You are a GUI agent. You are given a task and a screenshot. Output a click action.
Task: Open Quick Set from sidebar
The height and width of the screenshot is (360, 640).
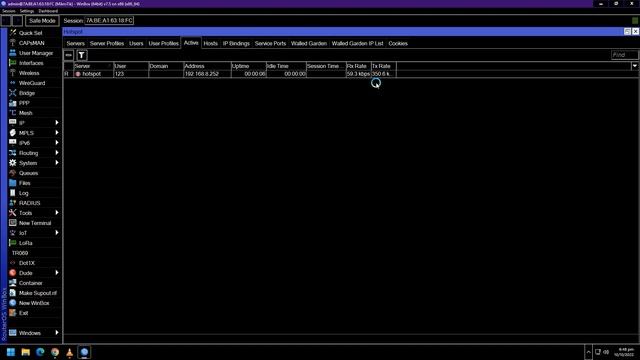(31, 33)
